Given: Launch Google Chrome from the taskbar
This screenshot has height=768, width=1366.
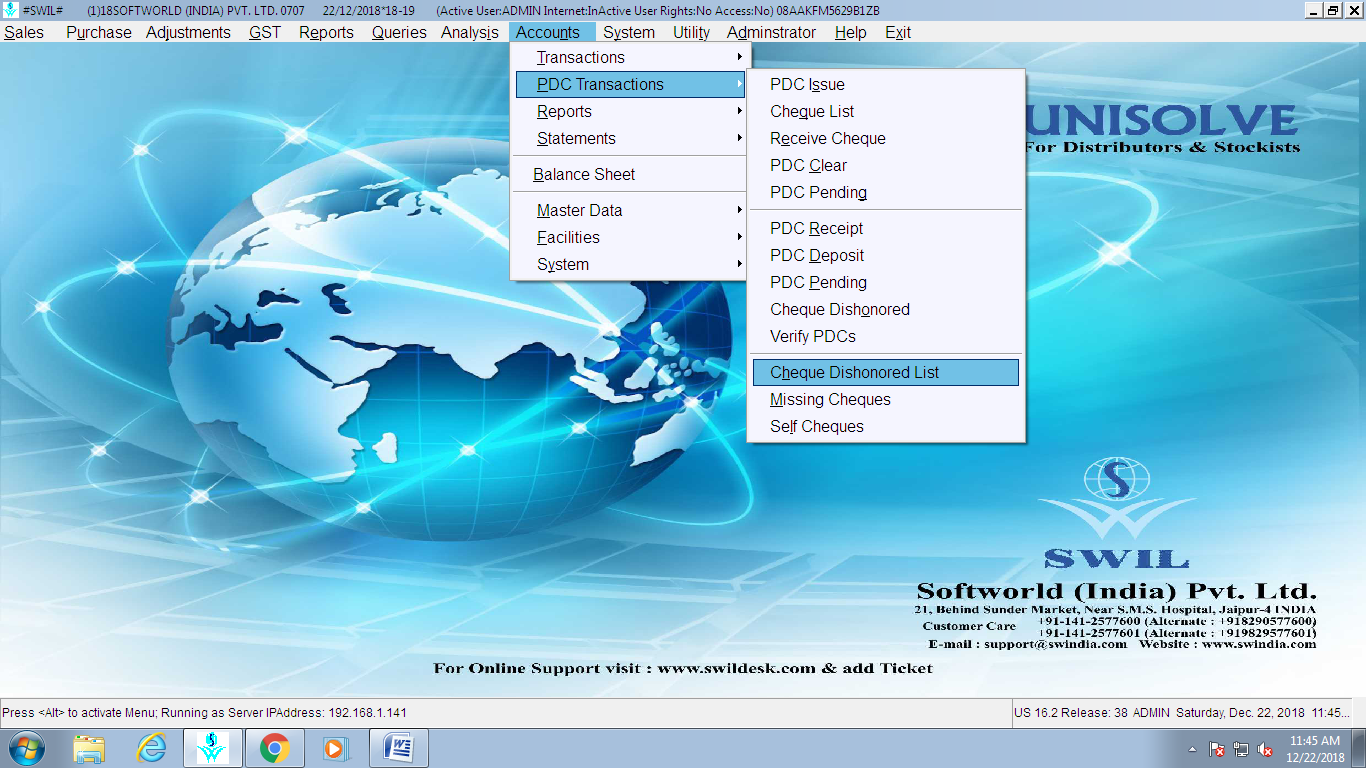Looking at the screenshot, I should click(274, 748).
